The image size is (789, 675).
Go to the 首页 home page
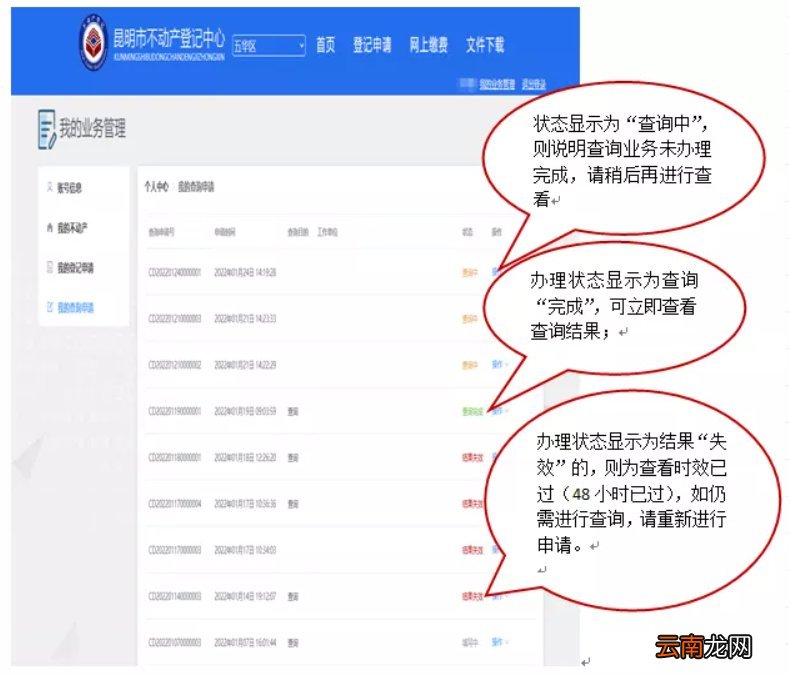click(x=326, y=45)
